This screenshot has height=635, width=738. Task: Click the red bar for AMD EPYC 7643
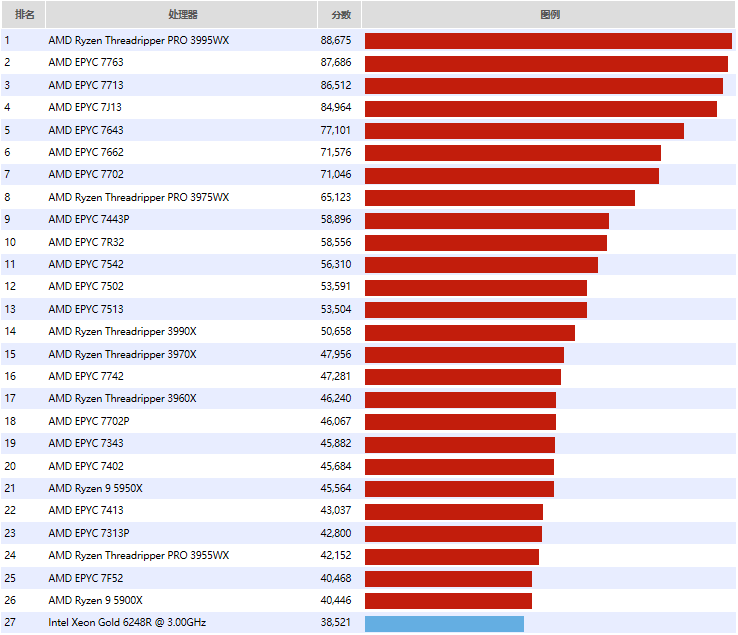point(524,131)
